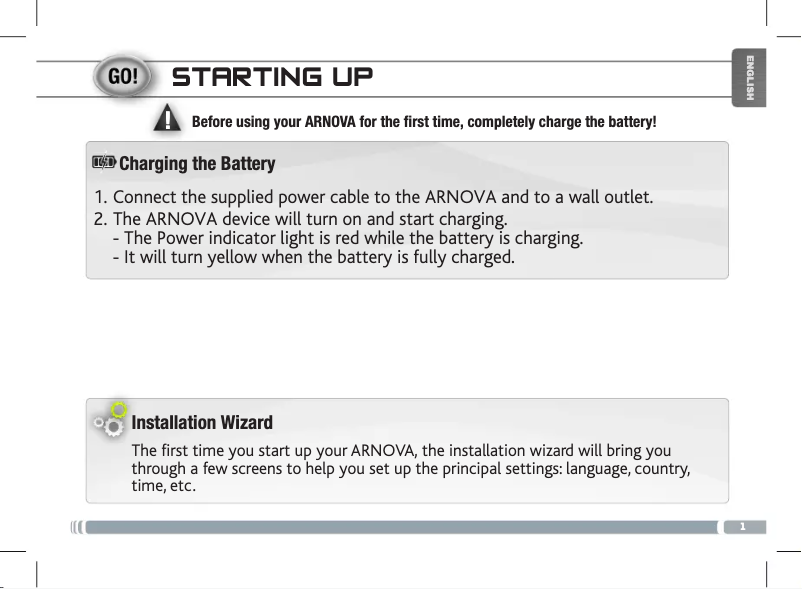Click the line about turning yellow when charged
Screen dimensions: 802x589
tap(315, 259)
